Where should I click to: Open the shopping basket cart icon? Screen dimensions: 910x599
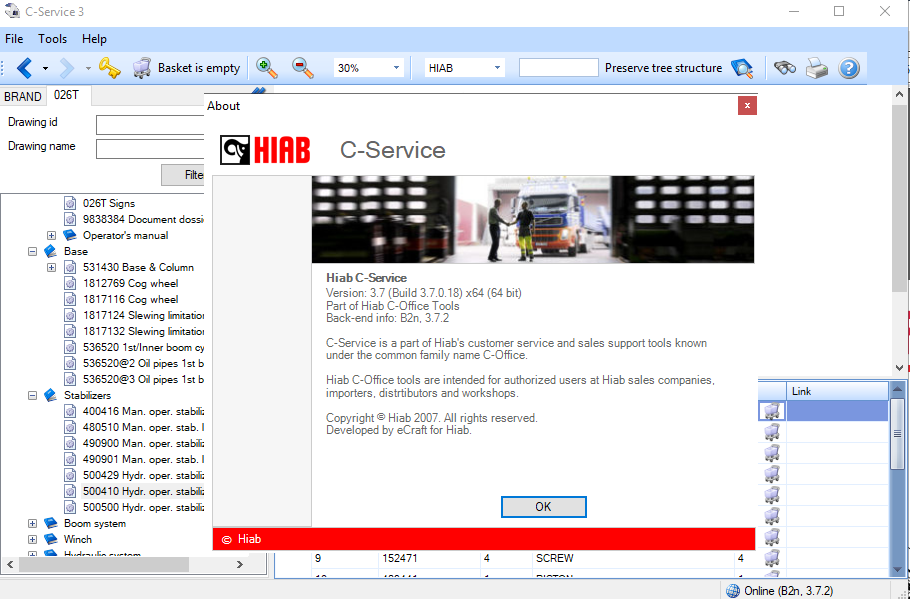coord(142,68)
